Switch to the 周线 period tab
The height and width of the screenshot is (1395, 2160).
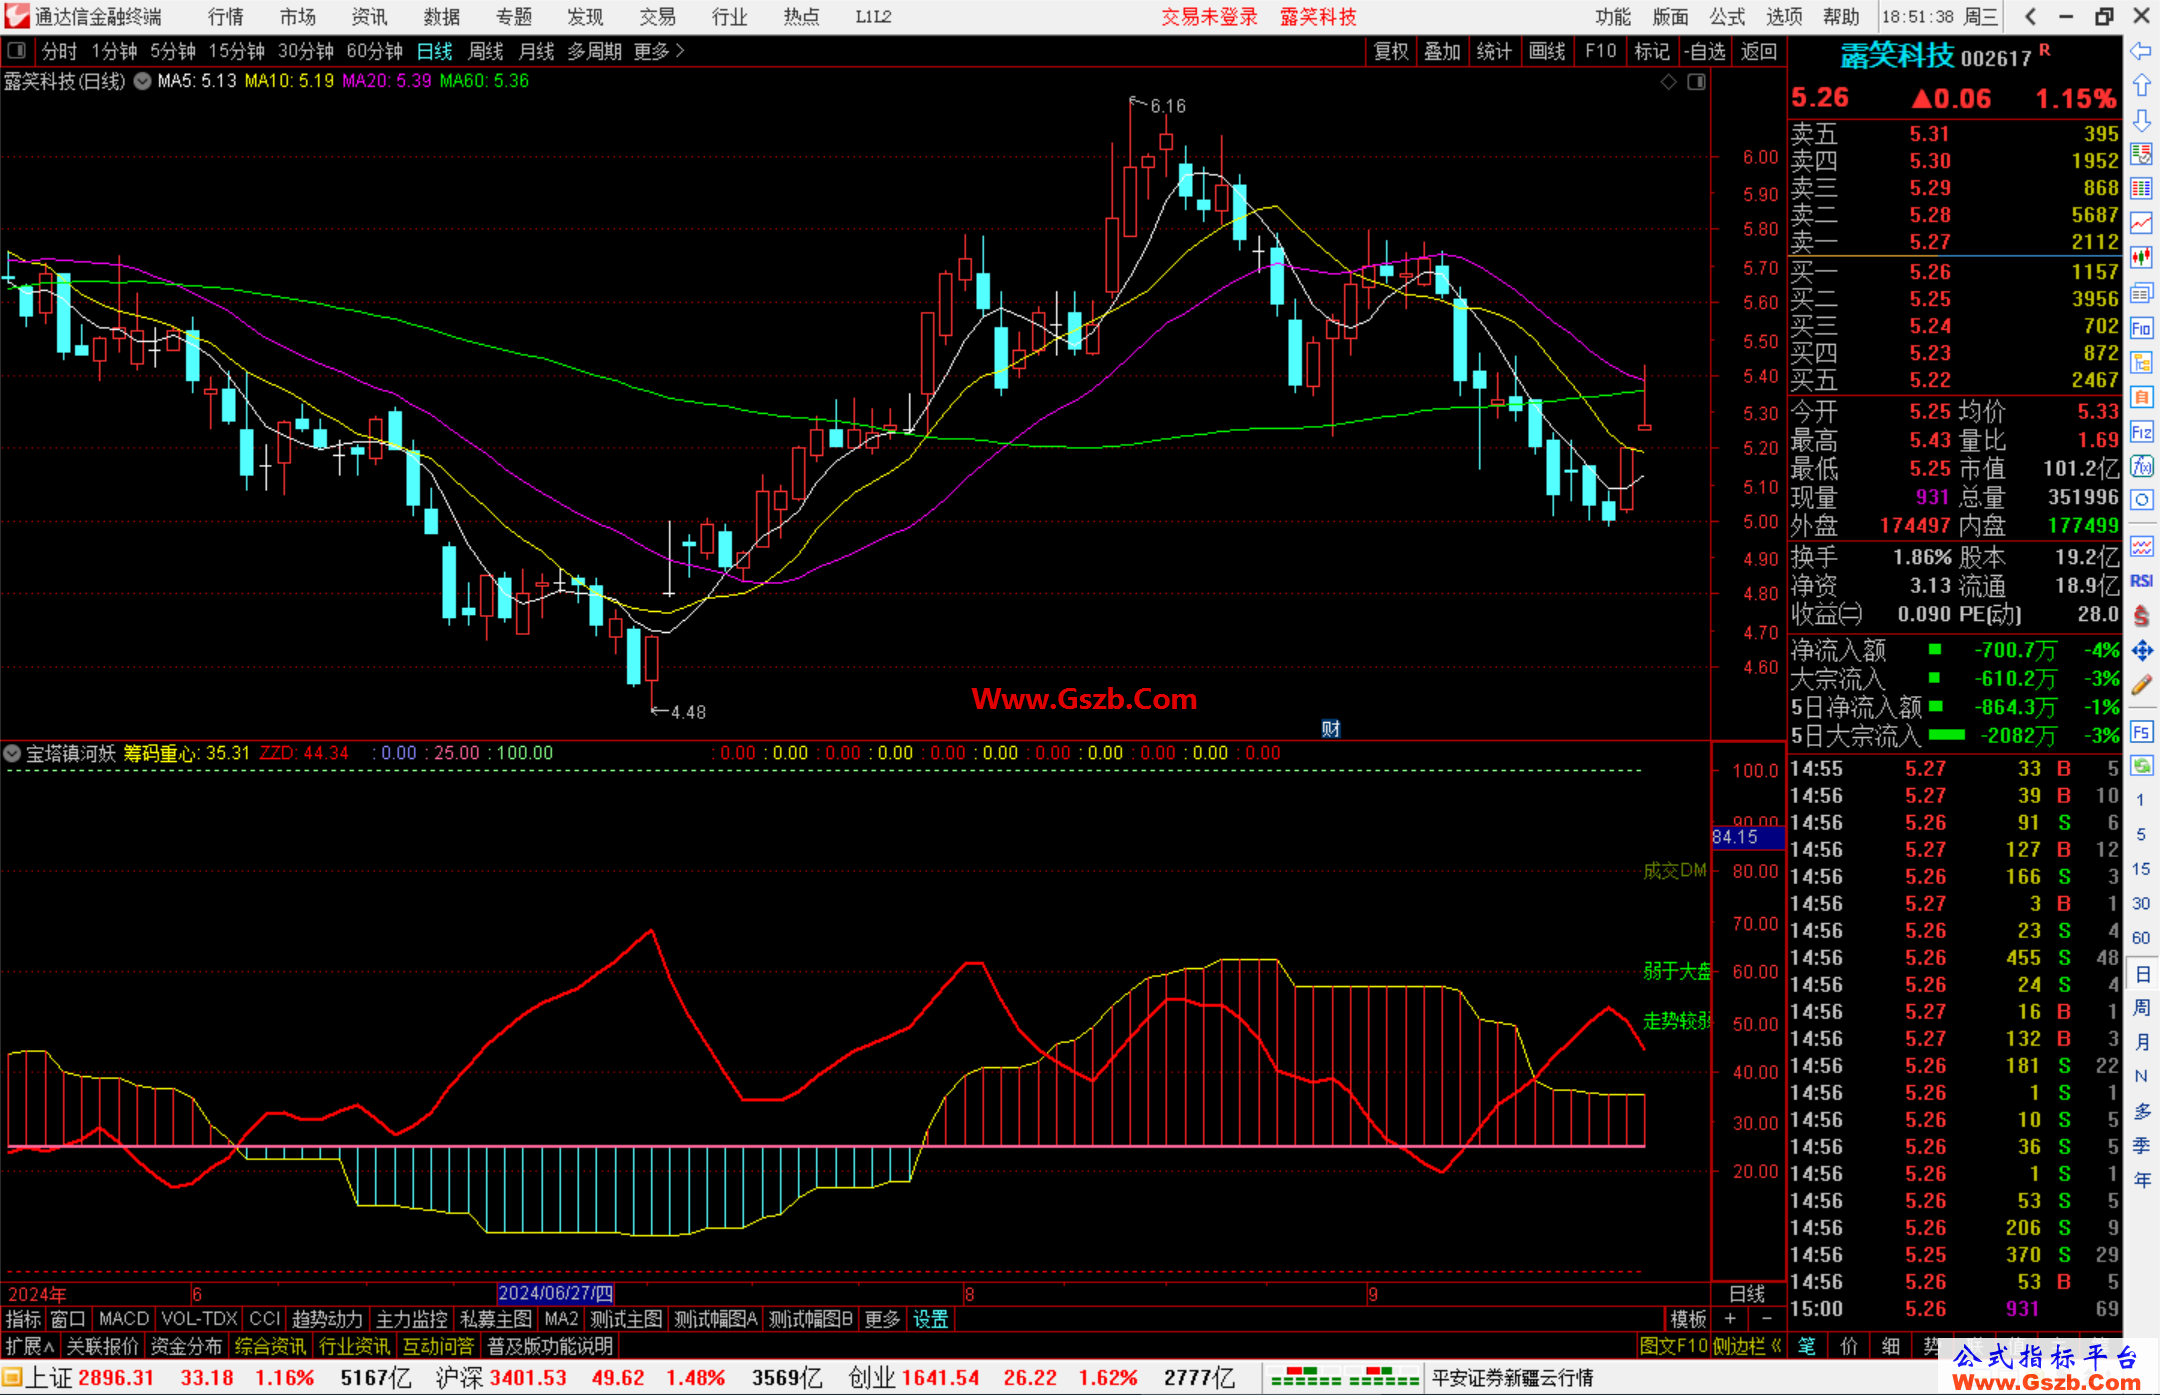coord(486,51)
